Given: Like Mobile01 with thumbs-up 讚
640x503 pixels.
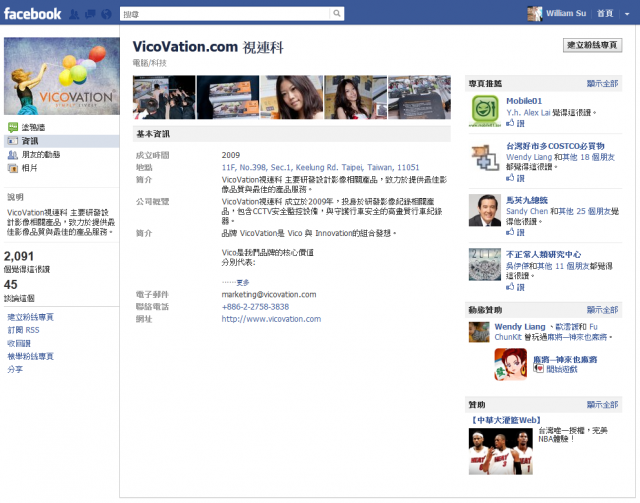Looking at the screenshot, I should [x=515, y=123].
